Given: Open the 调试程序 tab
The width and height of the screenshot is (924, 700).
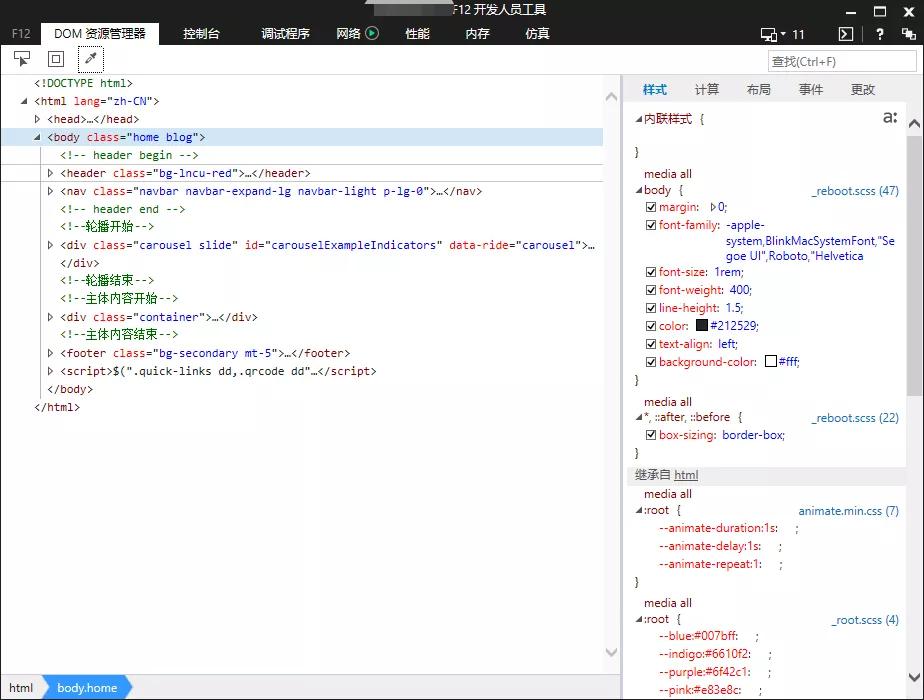Looking at the screenshot, I should 285,34.
